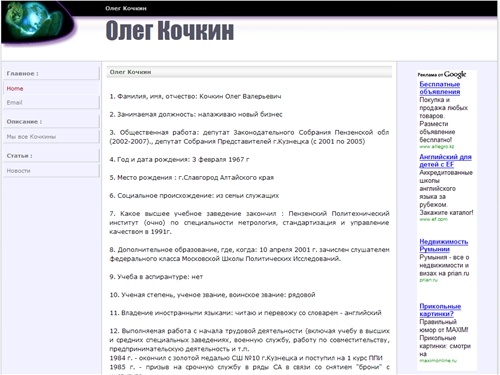This screenshot has height=375, width=500.
Task: Click the maximonline.ru ad URL
Action: coord(438,361)
